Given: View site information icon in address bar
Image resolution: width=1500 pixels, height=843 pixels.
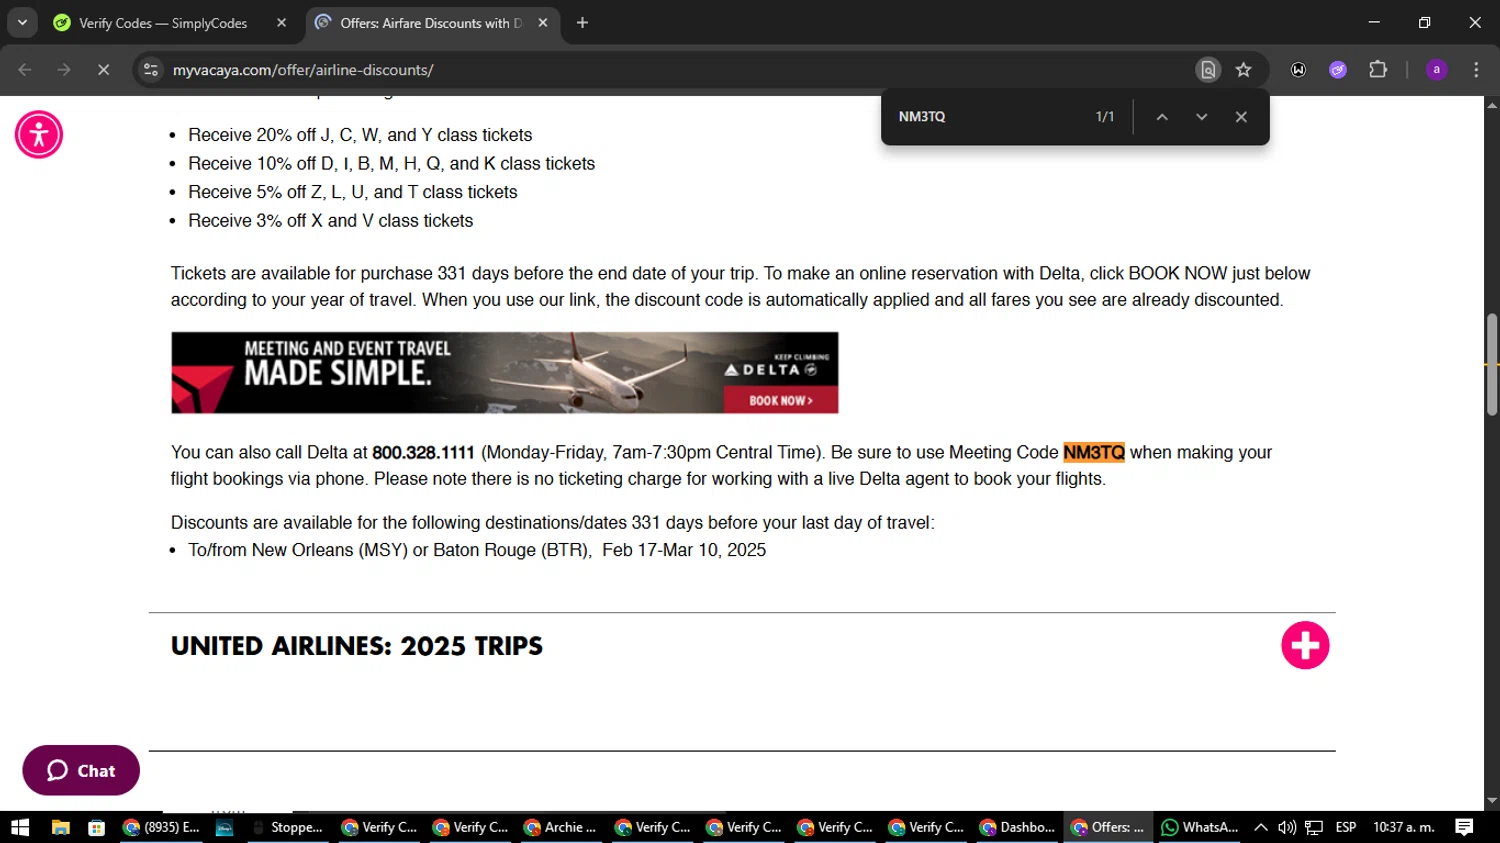Looking at the screenshot, I should coord(151,70).
